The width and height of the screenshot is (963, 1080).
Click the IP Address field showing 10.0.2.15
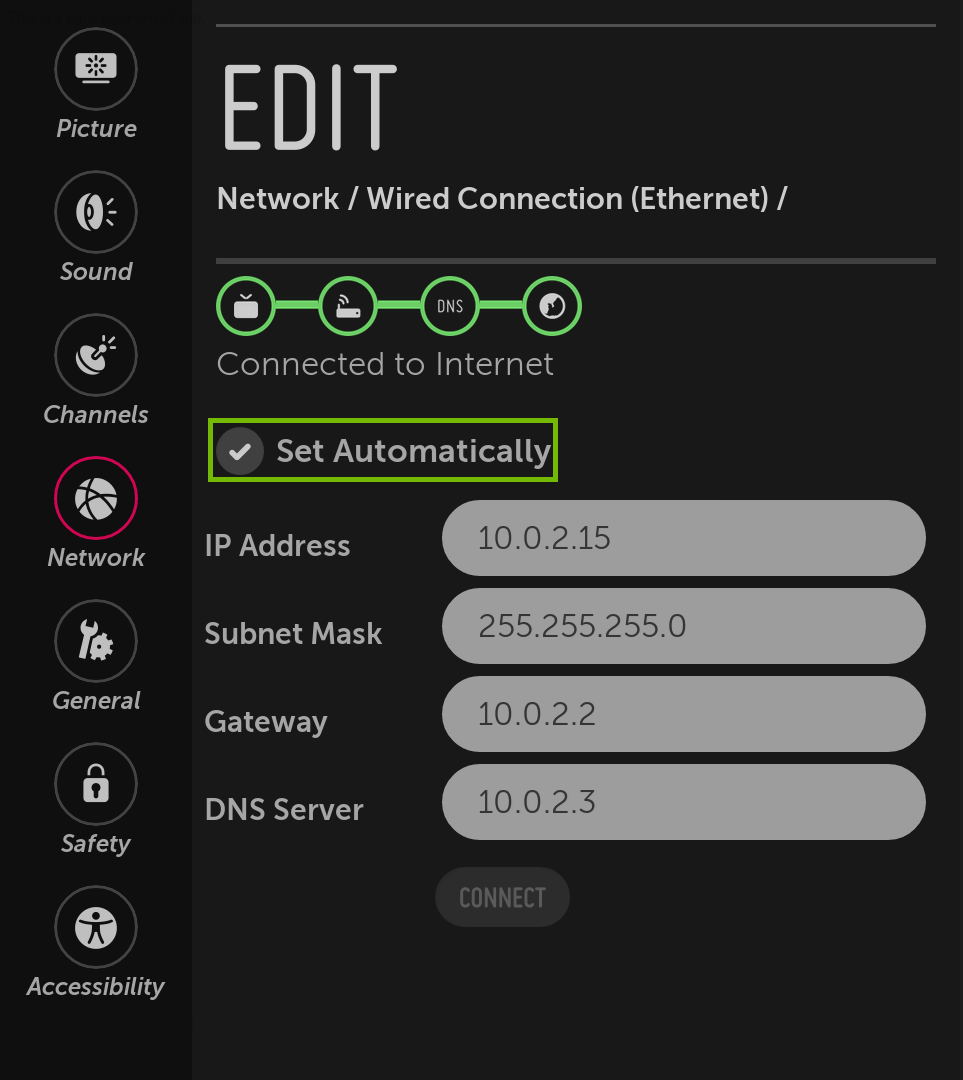(x=683, y=538)
